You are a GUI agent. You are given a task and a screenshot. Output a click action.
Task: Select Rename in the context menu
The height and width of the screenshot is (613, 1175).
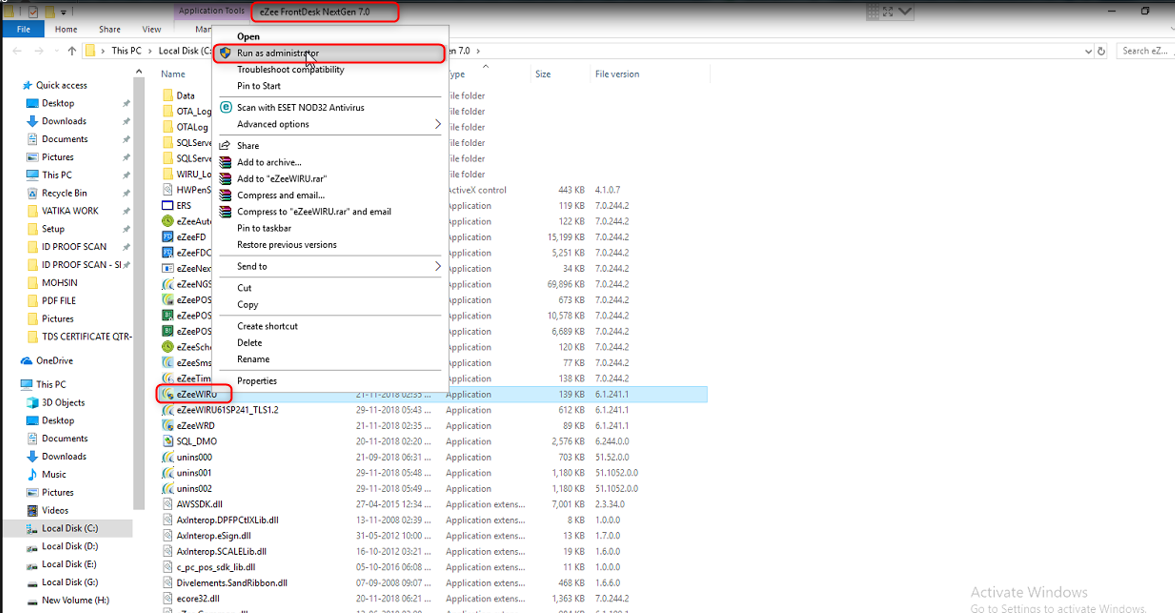click(x=330, y=360)
